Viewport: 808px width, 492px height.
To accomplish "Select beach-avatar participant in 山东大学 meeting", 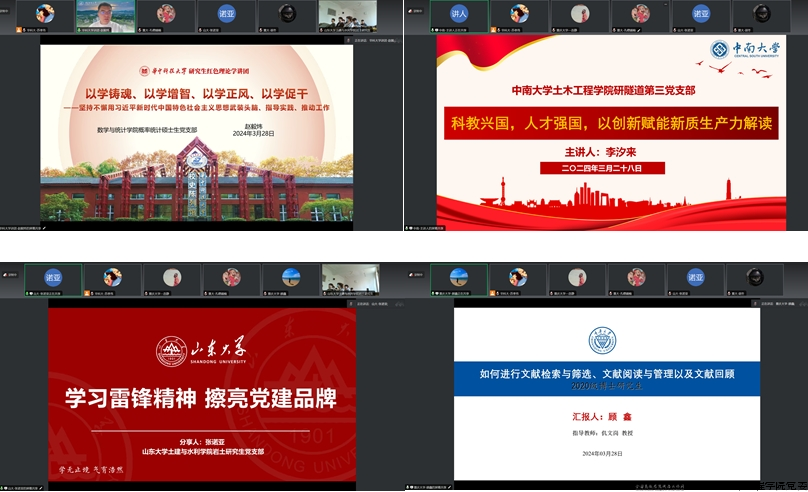I will (x=291, y=280).
